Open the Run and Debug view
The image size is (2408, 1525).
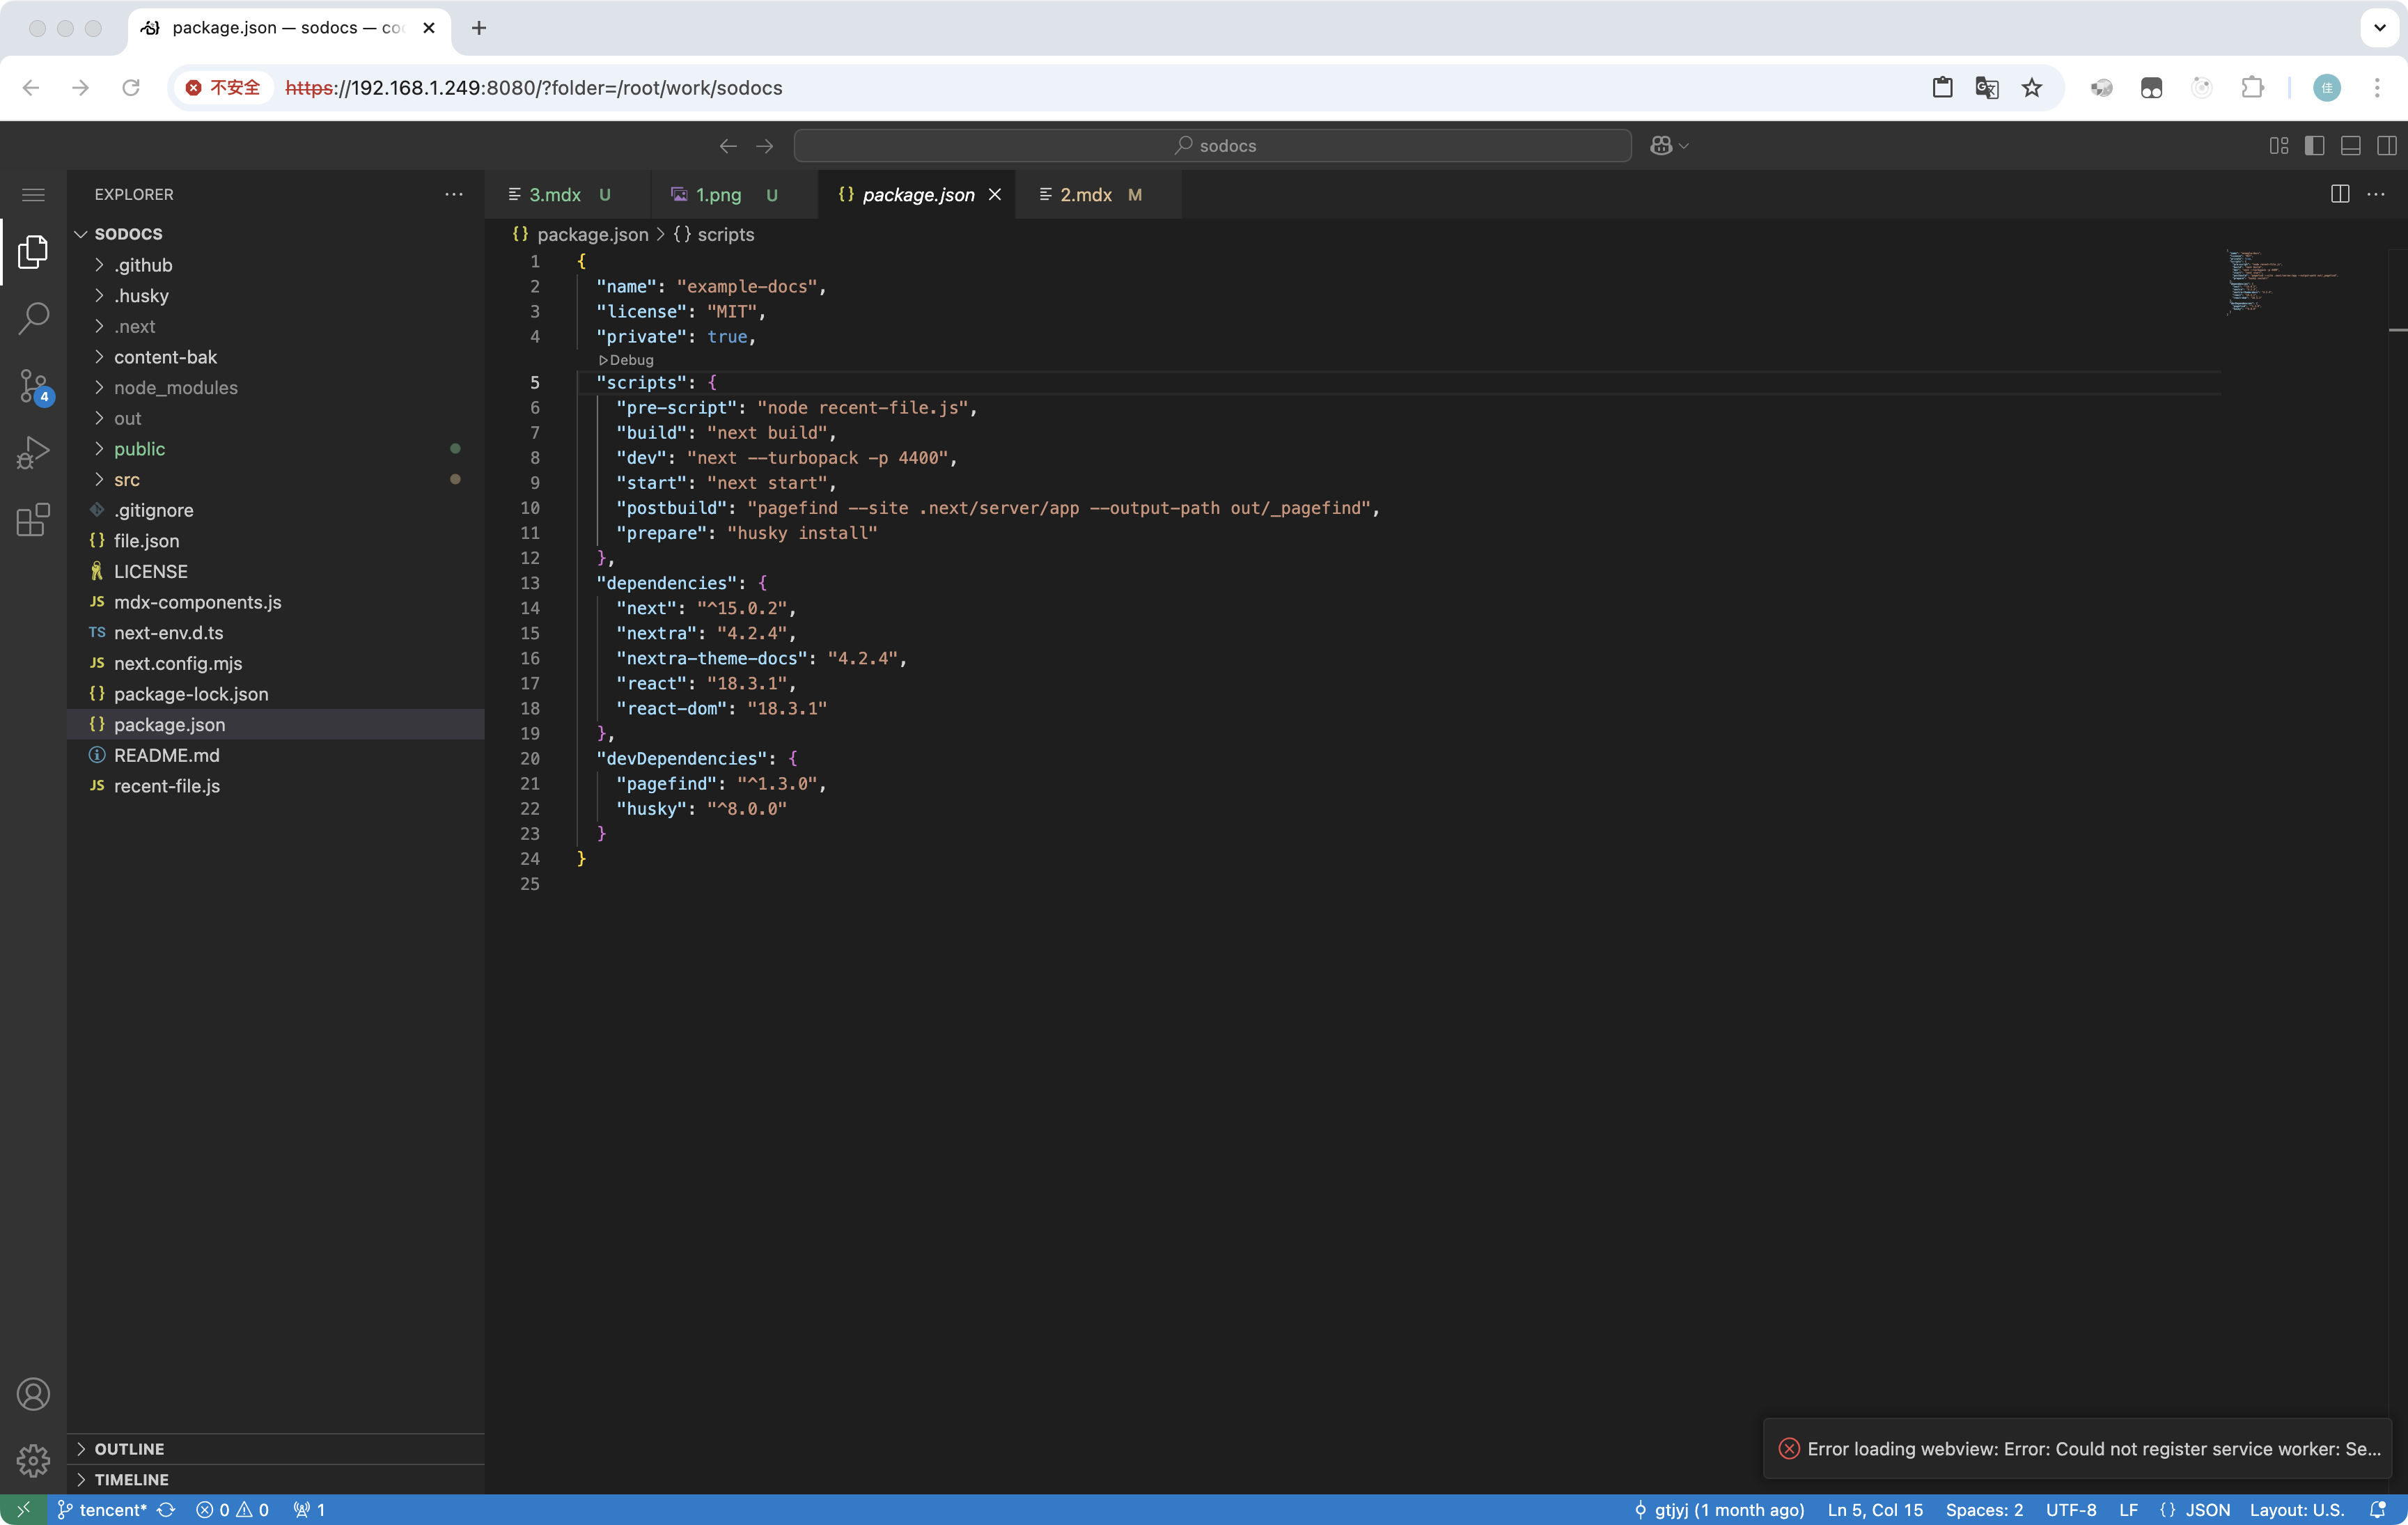[33, 452]
